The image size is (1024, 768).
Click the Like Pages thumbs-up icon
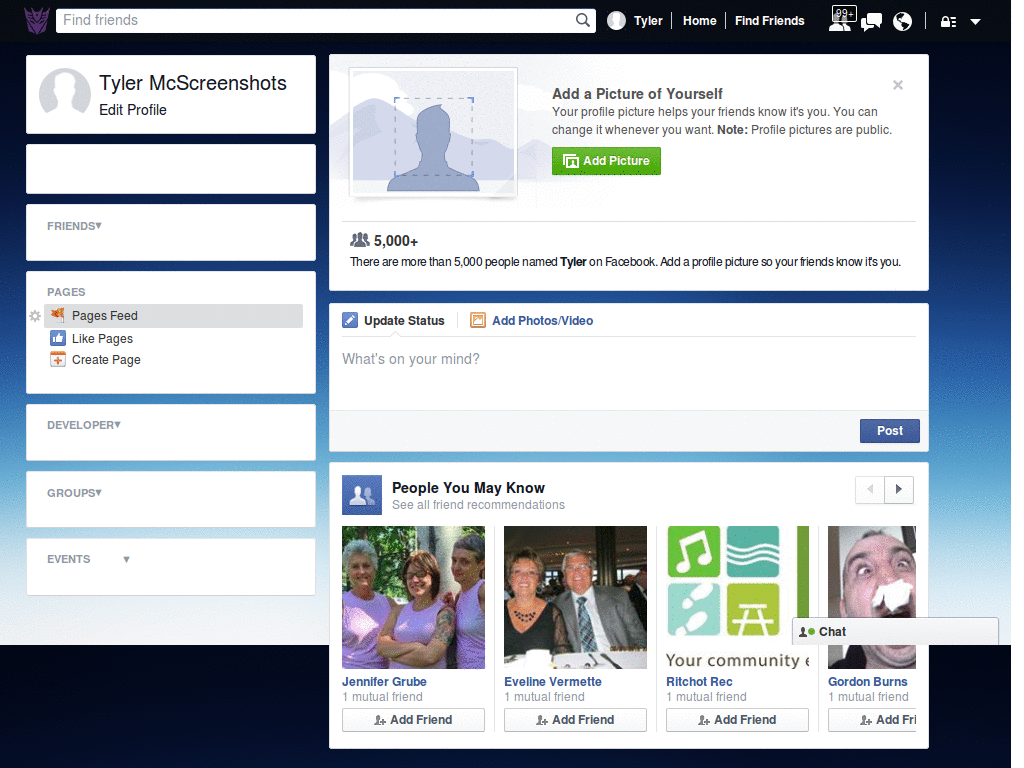click(58, 338)
